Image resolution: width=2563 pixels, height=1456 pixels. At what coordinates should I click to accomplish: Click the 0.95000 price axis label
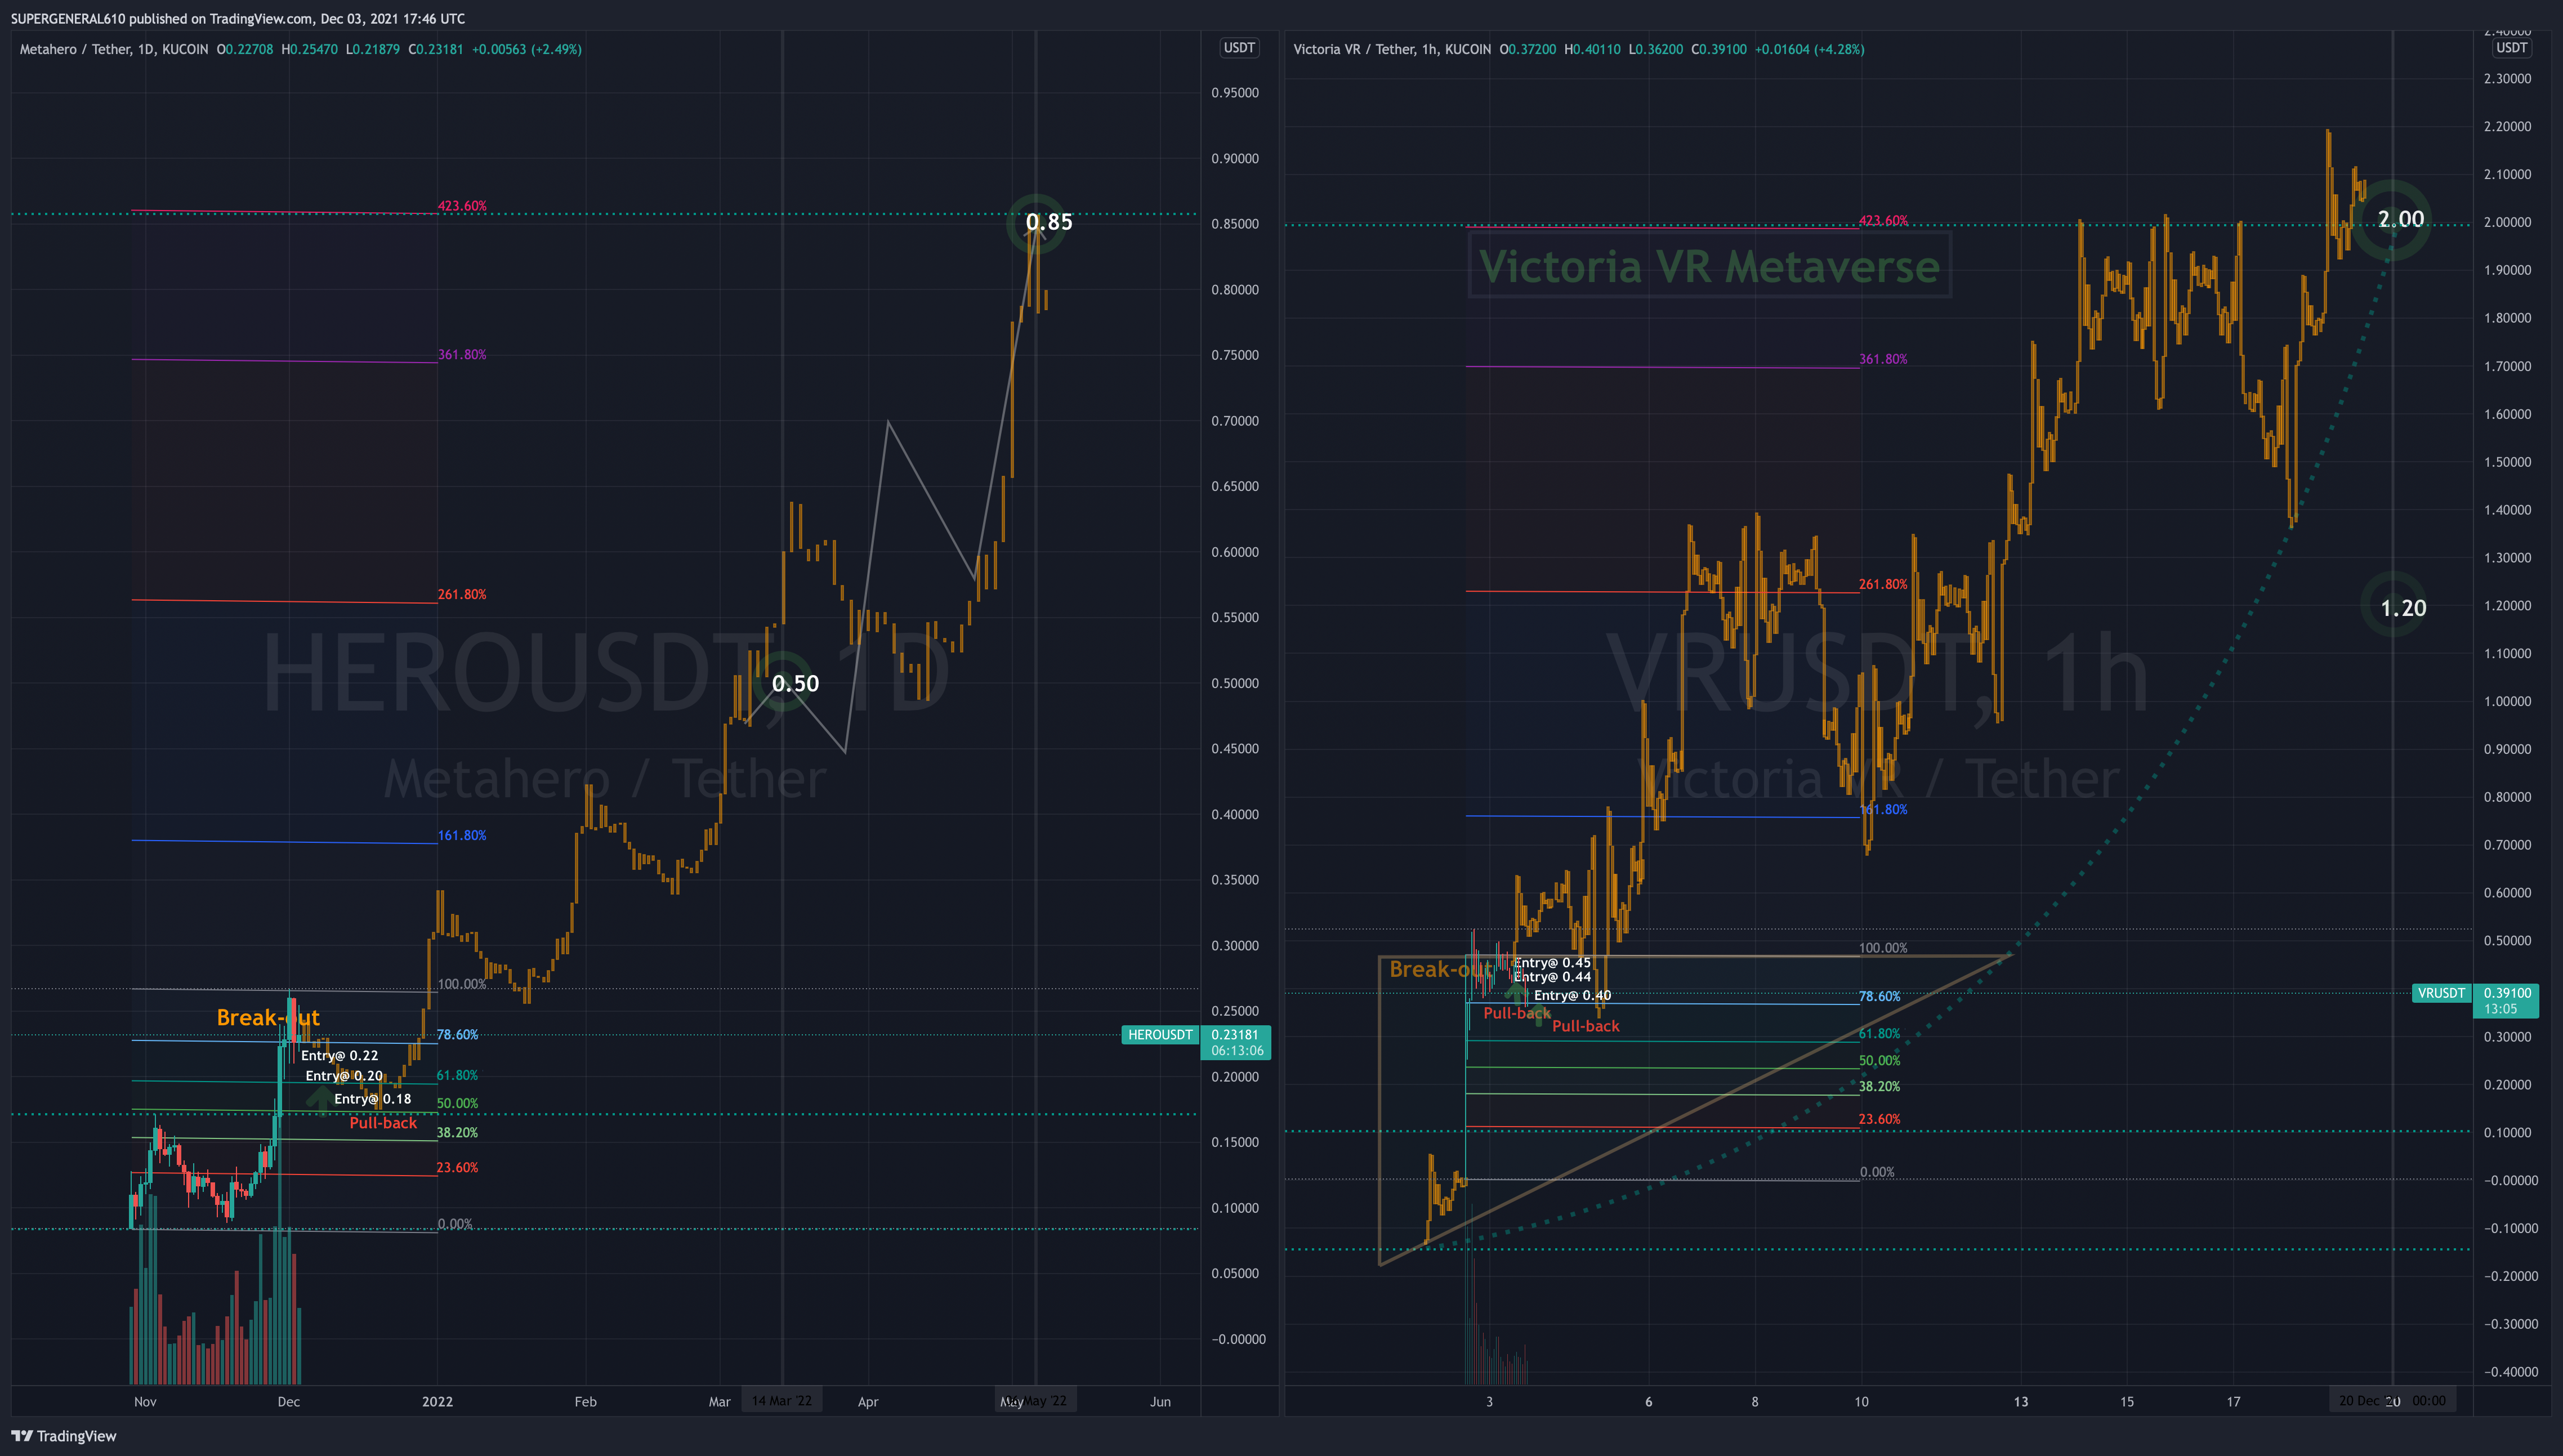(1235, 93)
